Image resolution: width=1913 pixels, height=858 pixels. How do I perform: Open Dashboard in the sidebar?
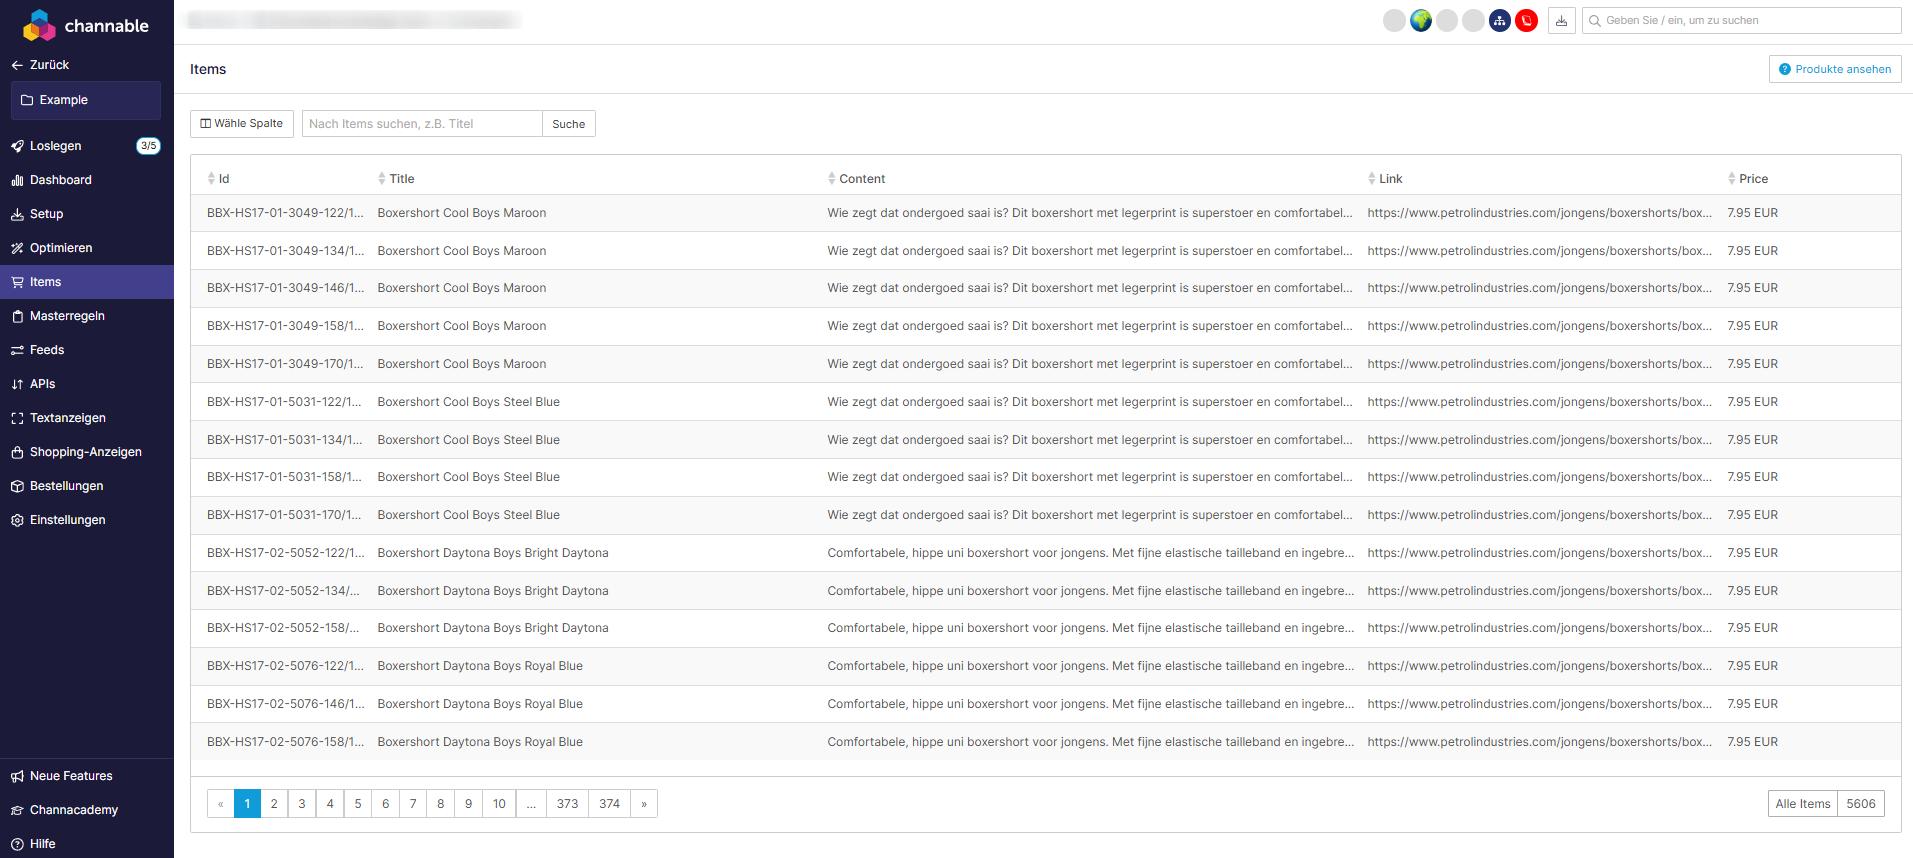point(60,180)
